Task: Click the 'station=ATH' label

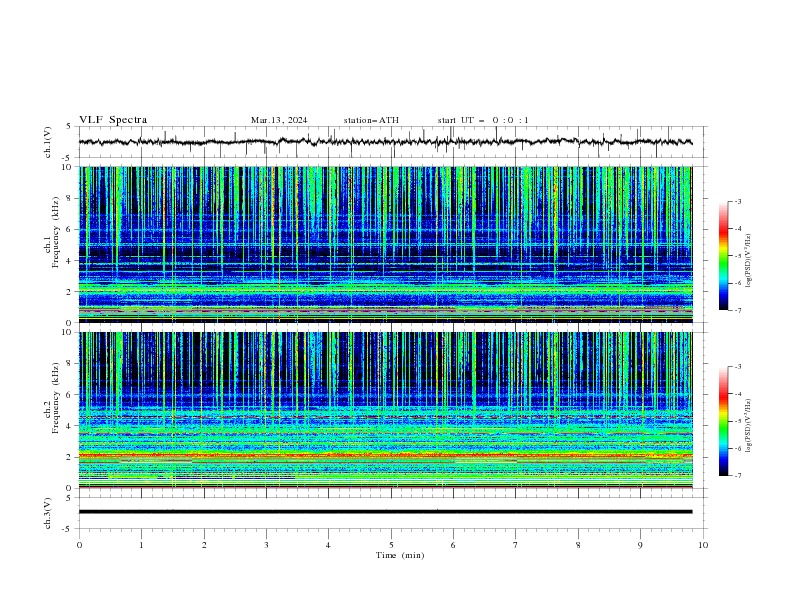Action: click(x=371, y=120)
